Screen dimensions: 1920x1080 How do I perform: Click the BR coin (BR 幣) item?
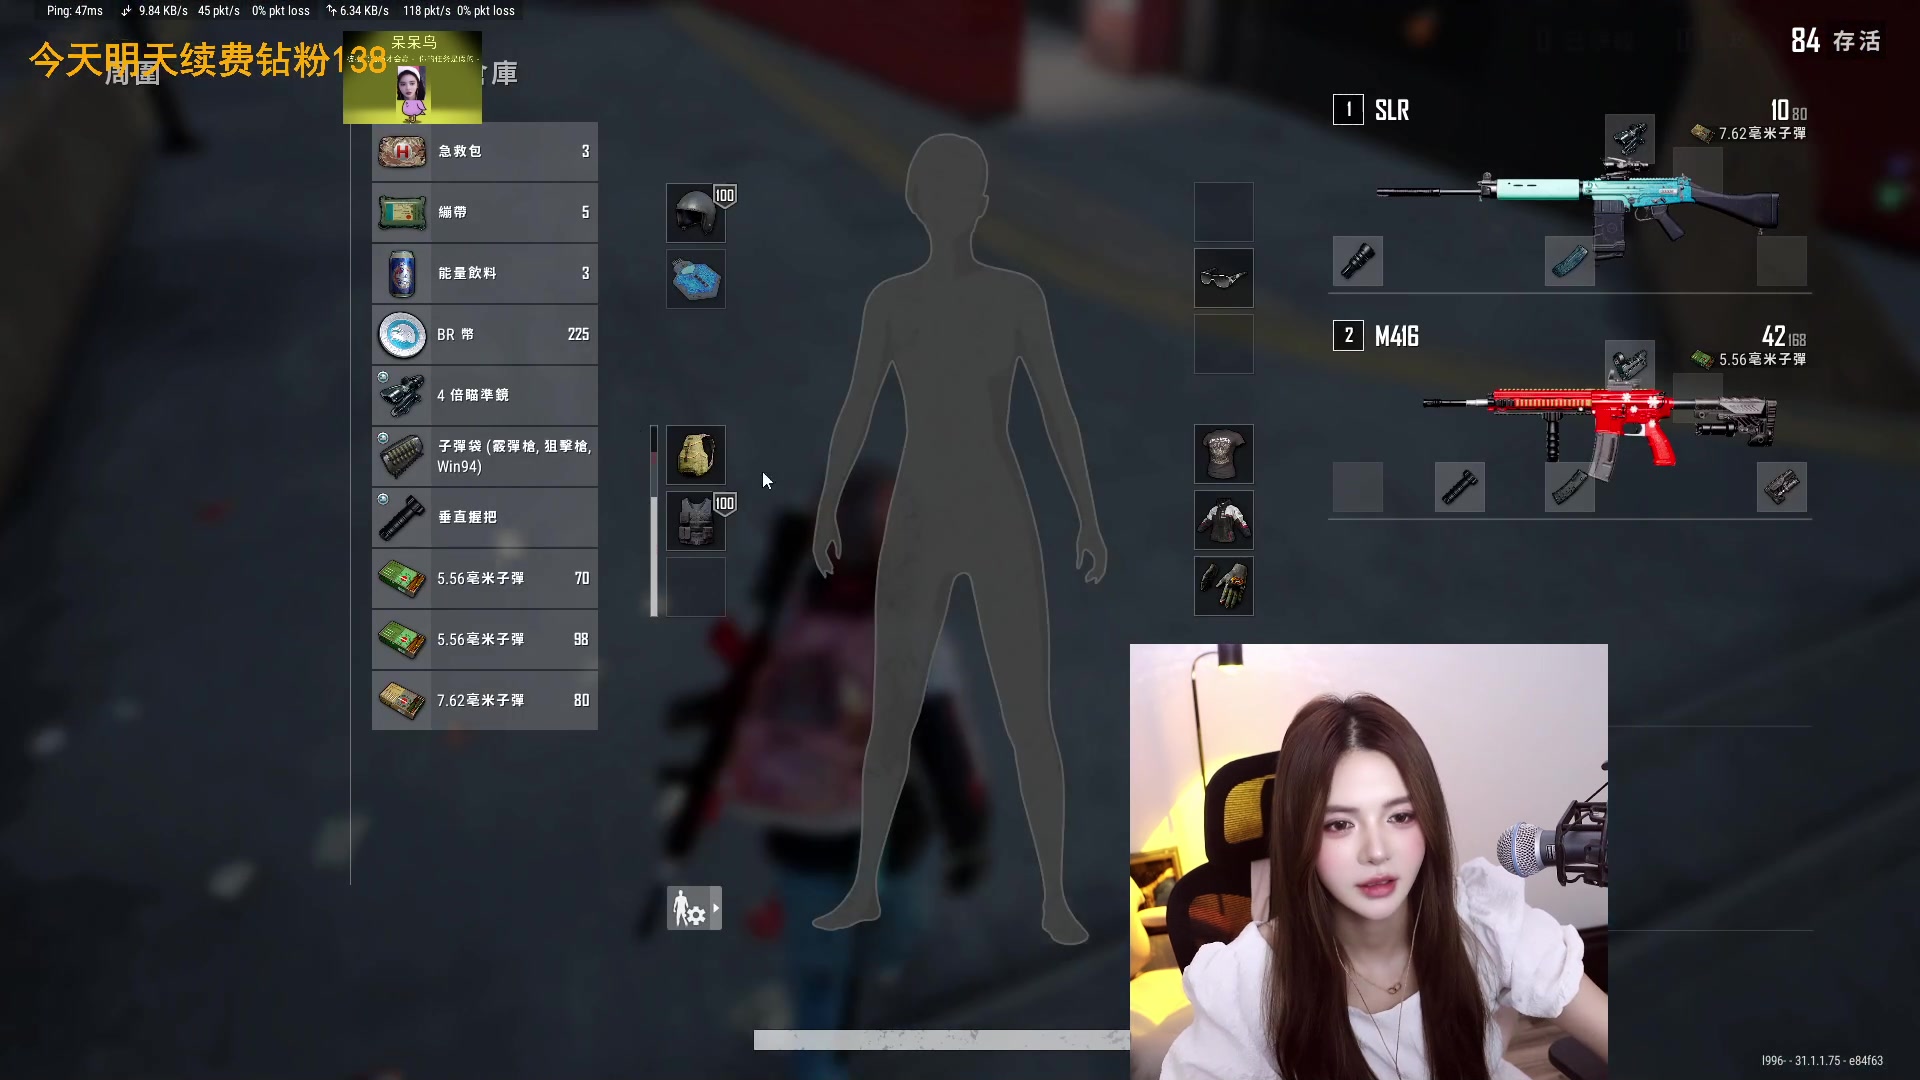coord(485,334)
